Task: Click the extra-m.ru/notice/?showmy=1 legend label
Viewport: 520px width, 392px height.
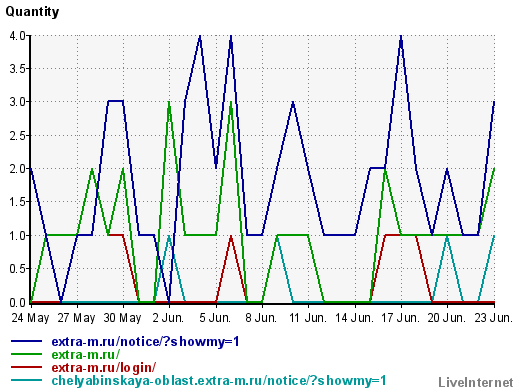Action: pos(145,342)
